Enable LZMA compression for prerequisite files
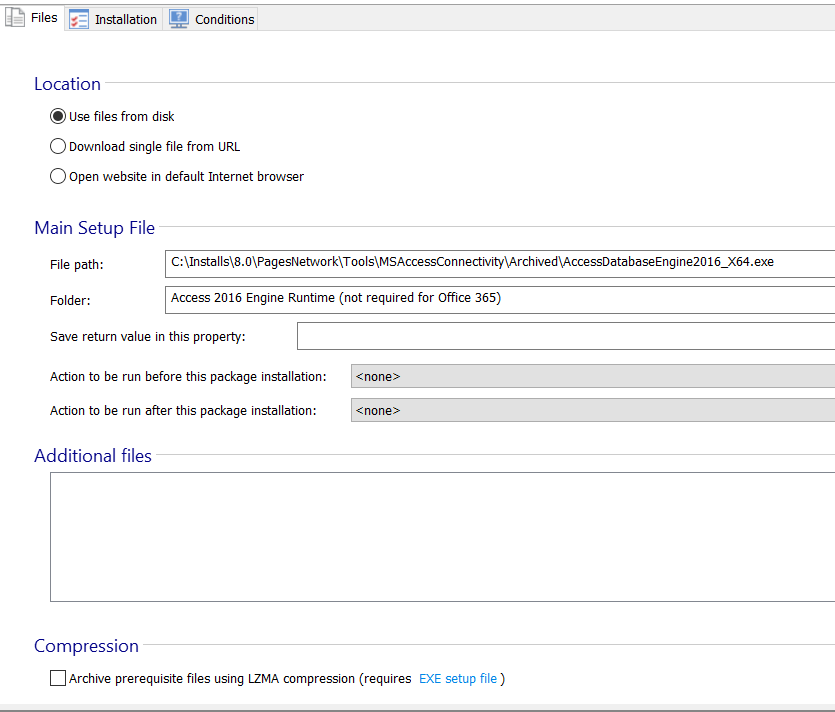This screenshot has height=712, width=835. [x=58, y=679]
